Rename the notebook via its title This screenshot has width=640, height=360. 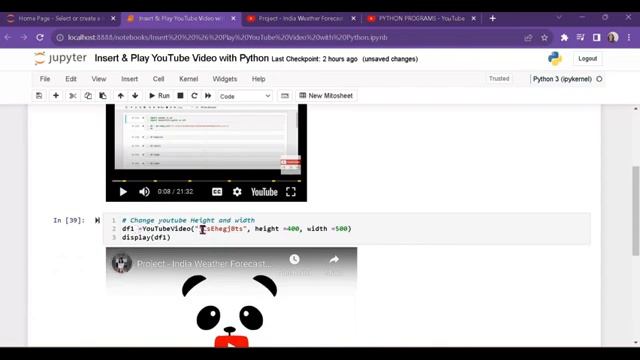(x=182, y=58)
